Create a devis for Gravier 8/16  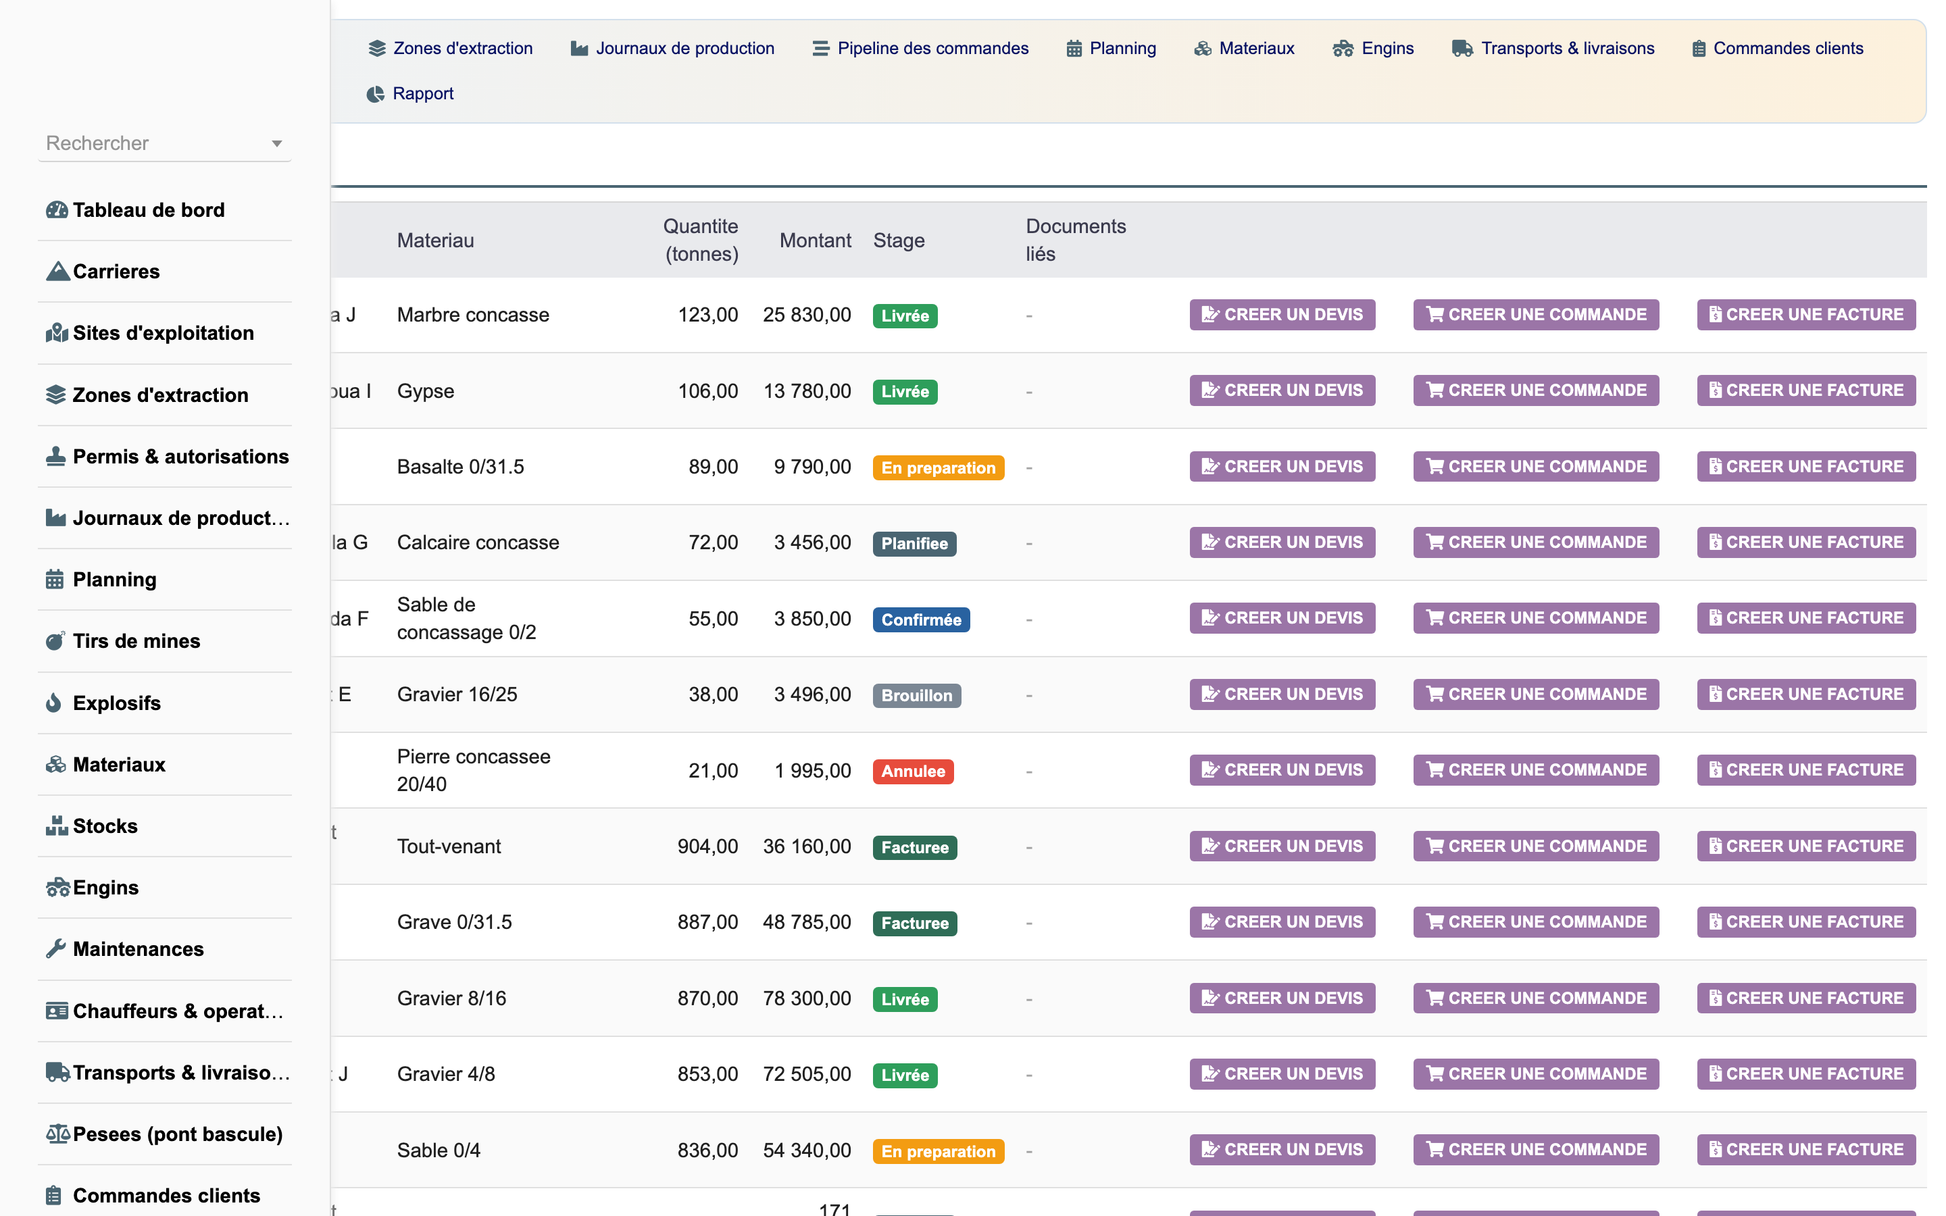tap(1282, 998)
